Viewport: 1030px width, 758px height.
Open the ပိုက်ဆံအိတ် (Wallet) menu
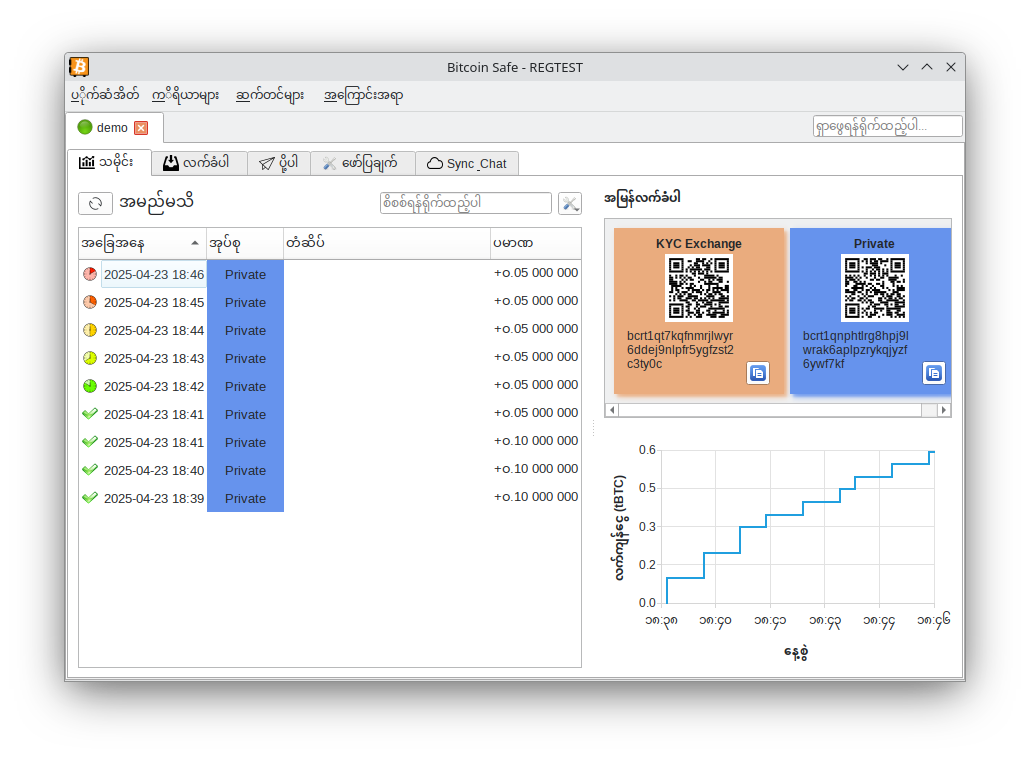tap(105, 95)
